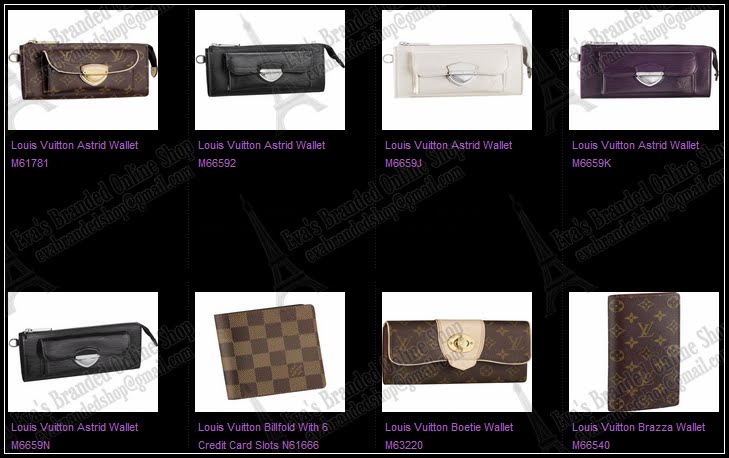Open the tall Brazza Wallet monogram image

tap(644, 352)
